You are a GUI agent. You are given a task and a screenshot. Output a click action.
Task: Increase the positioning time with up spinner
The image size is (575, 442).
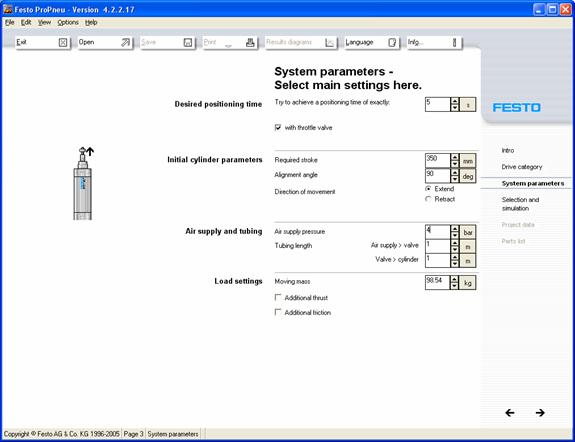(455, 101)
